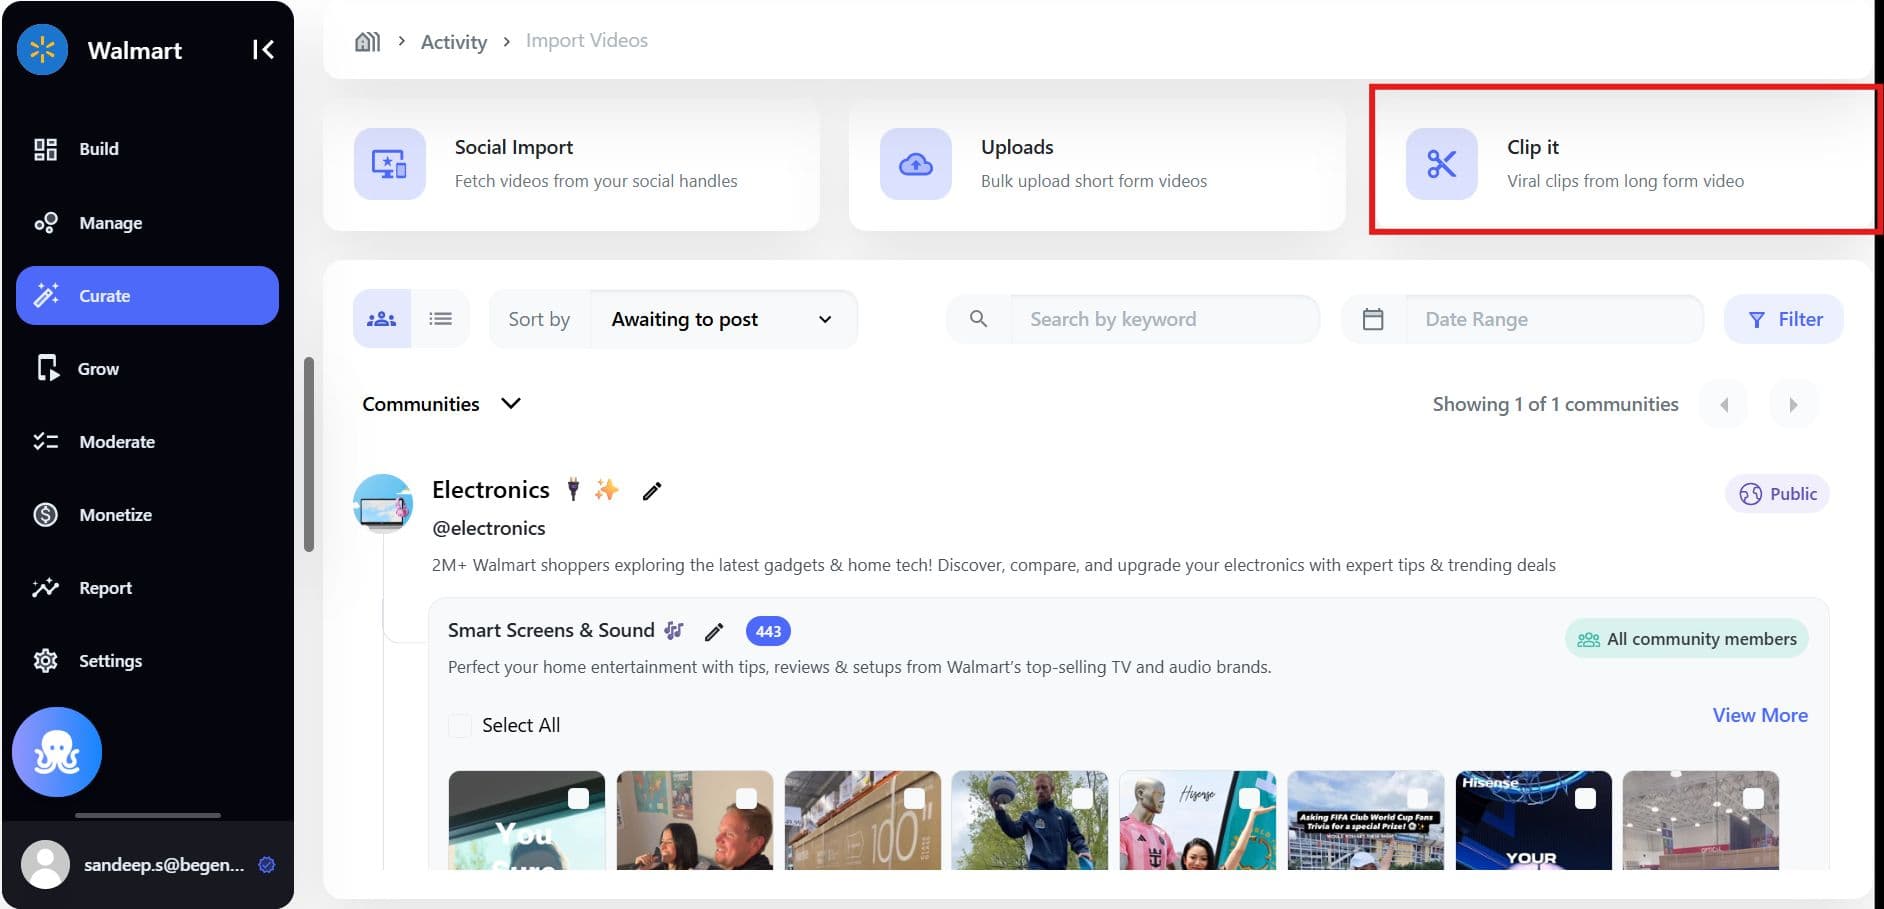The width and height of the screenshot is (1884, 909).
Task: Click the sidebar vertical scrollbar
Action: [x=309, y=454]
